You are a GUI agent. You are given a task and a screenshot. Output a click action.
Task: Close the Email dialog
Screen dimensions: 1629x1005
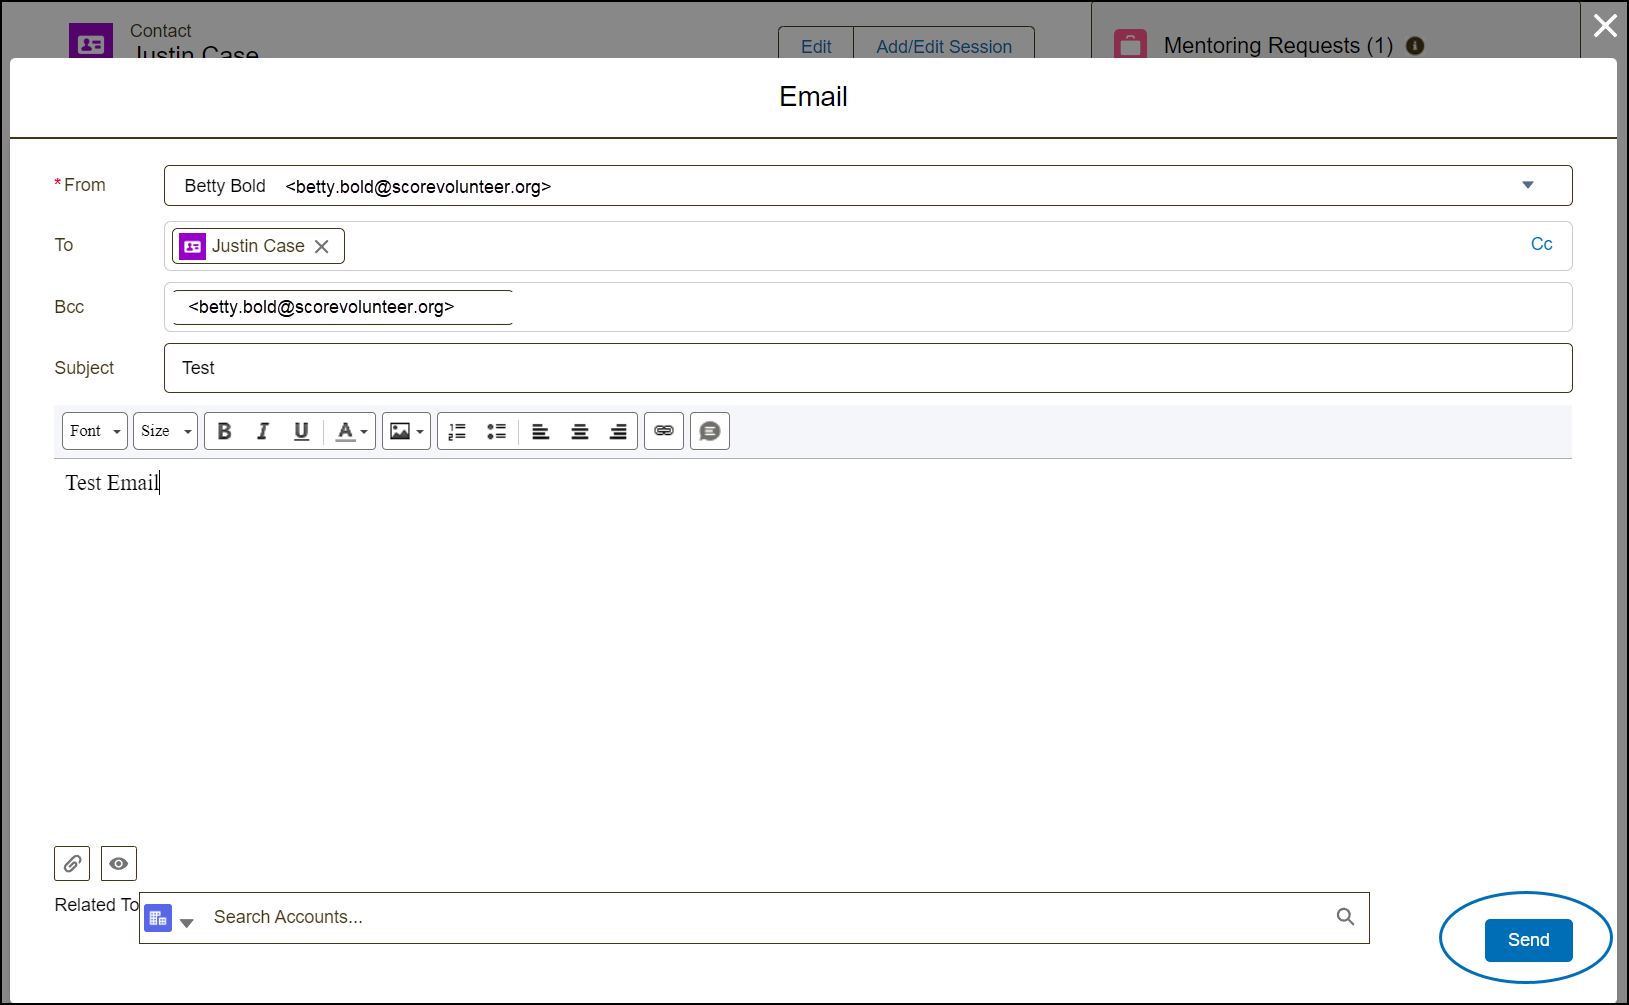click(x=1605, y=25)
